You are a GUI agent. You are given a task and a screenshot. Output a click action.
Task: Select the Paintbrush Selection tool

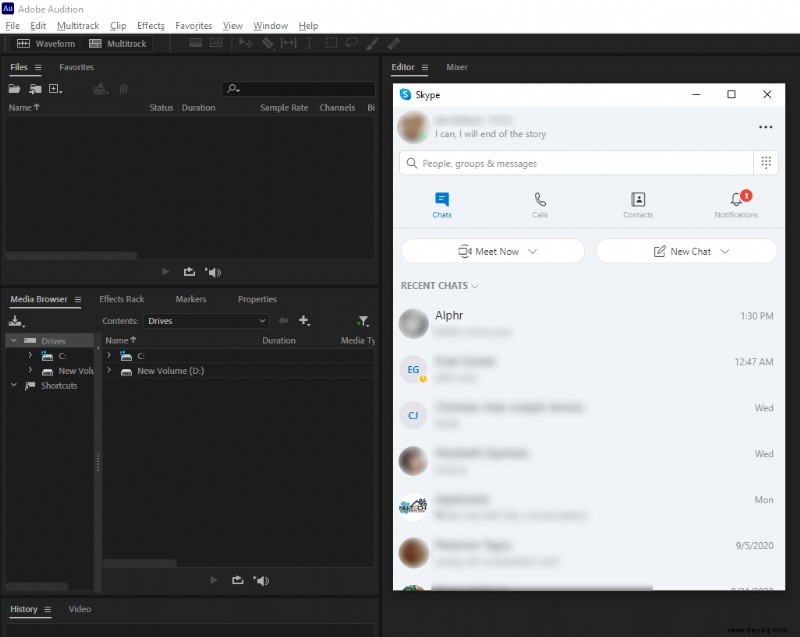point(372,43)
